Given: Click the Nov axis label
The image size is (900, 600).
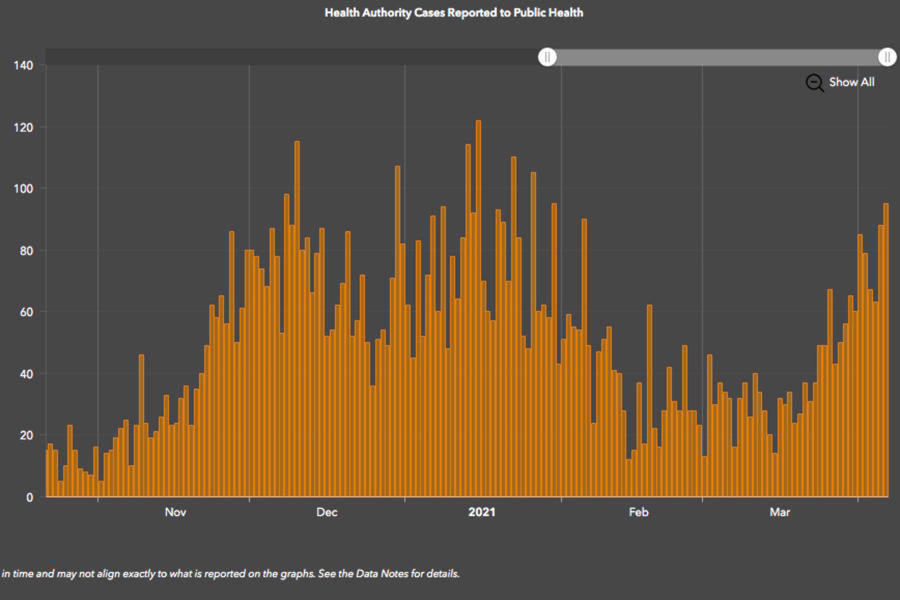Looking at the screenshot, I should pos(176,512).
